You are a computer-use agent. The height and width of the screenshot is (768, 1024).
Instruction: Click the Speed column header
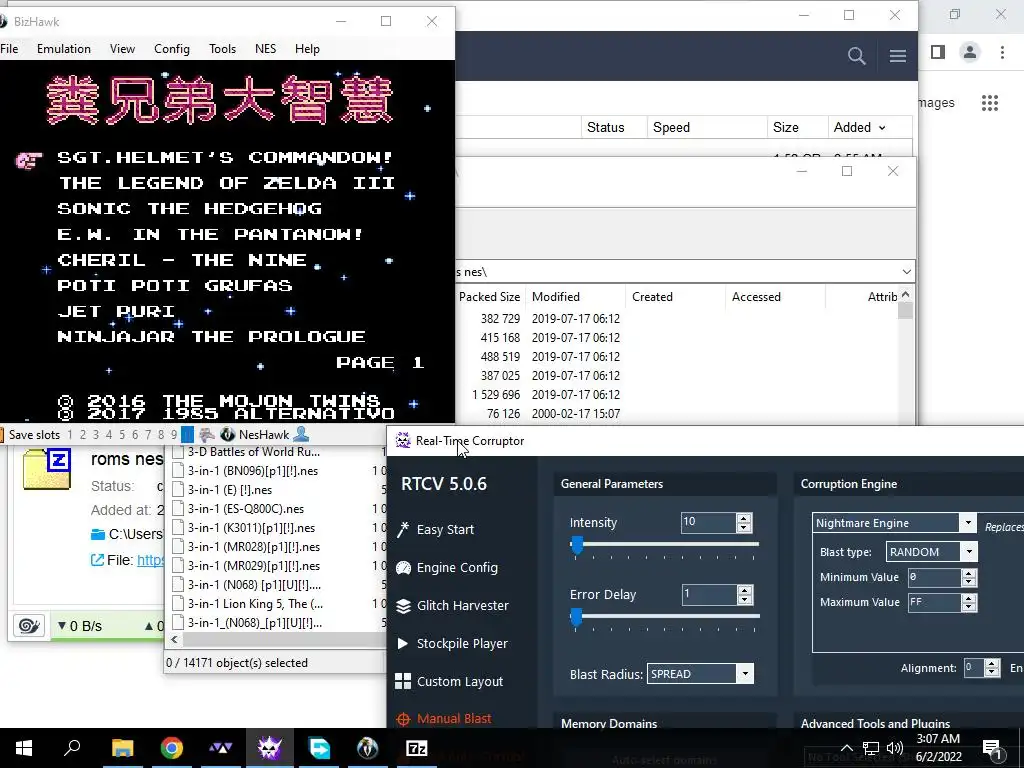[671, 127]
